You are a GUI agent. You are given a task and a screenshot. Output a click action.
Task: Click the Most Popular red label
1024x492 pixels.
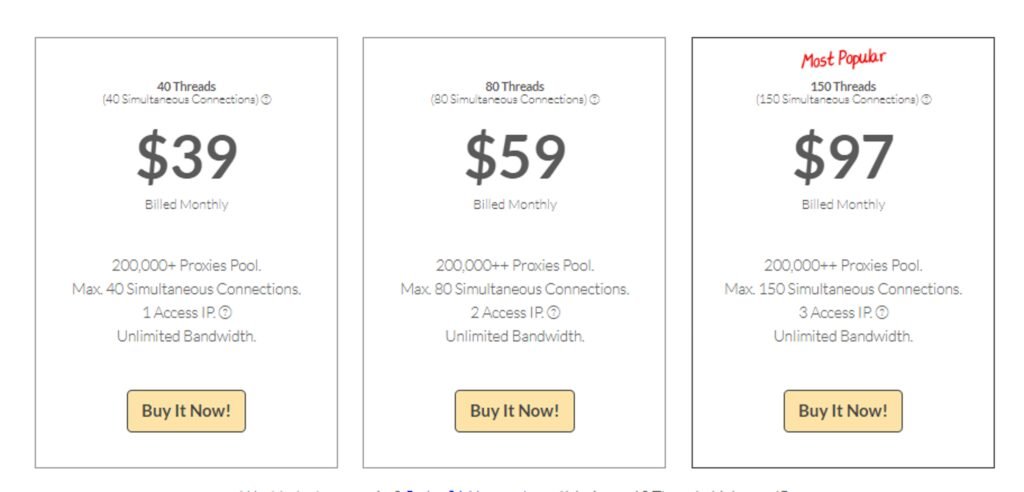[x=843, y=59]
